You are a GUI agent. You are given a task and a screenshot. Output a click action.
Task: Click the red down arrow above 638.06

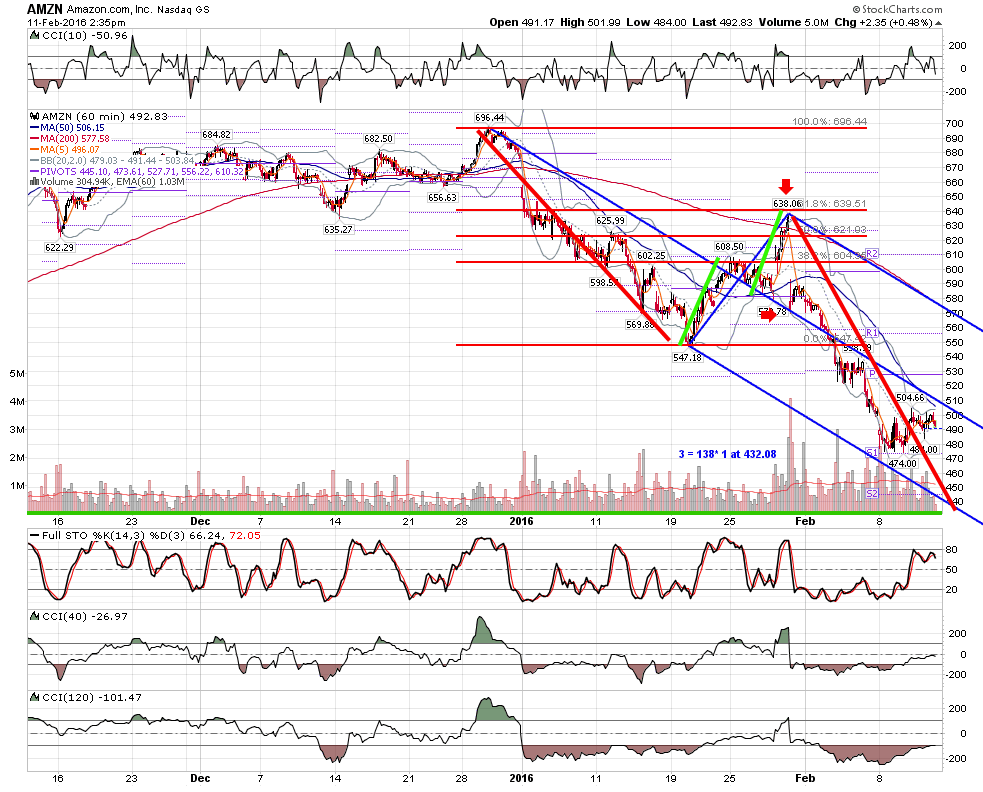(x=786, y=186)
